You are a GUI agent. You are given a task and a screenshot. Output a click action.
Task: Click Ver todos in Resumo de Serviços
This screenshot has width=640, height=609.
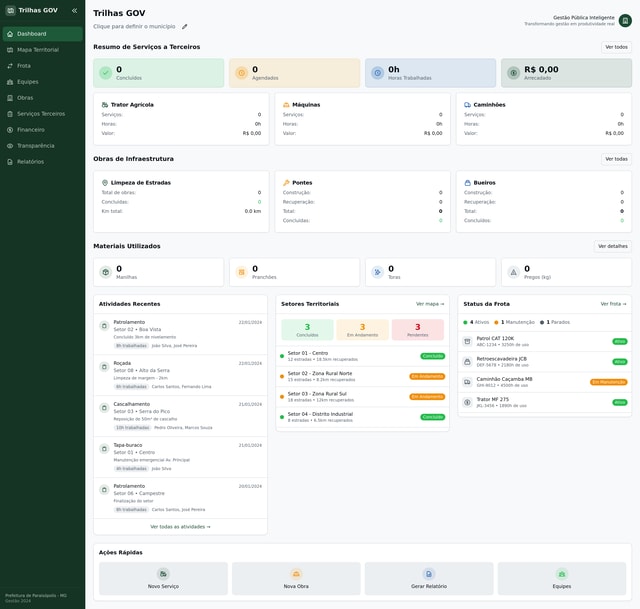pos(616,47)
